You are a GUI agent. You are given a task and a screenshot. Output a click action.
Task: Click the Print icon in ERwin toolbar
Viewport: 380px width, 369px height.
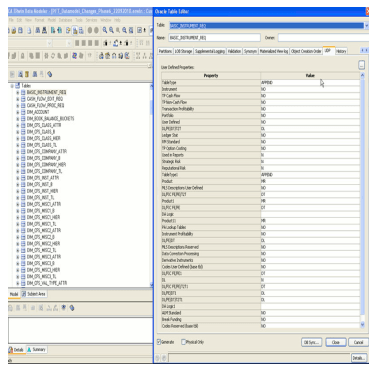pyautogui.click(x=29, y=31)
